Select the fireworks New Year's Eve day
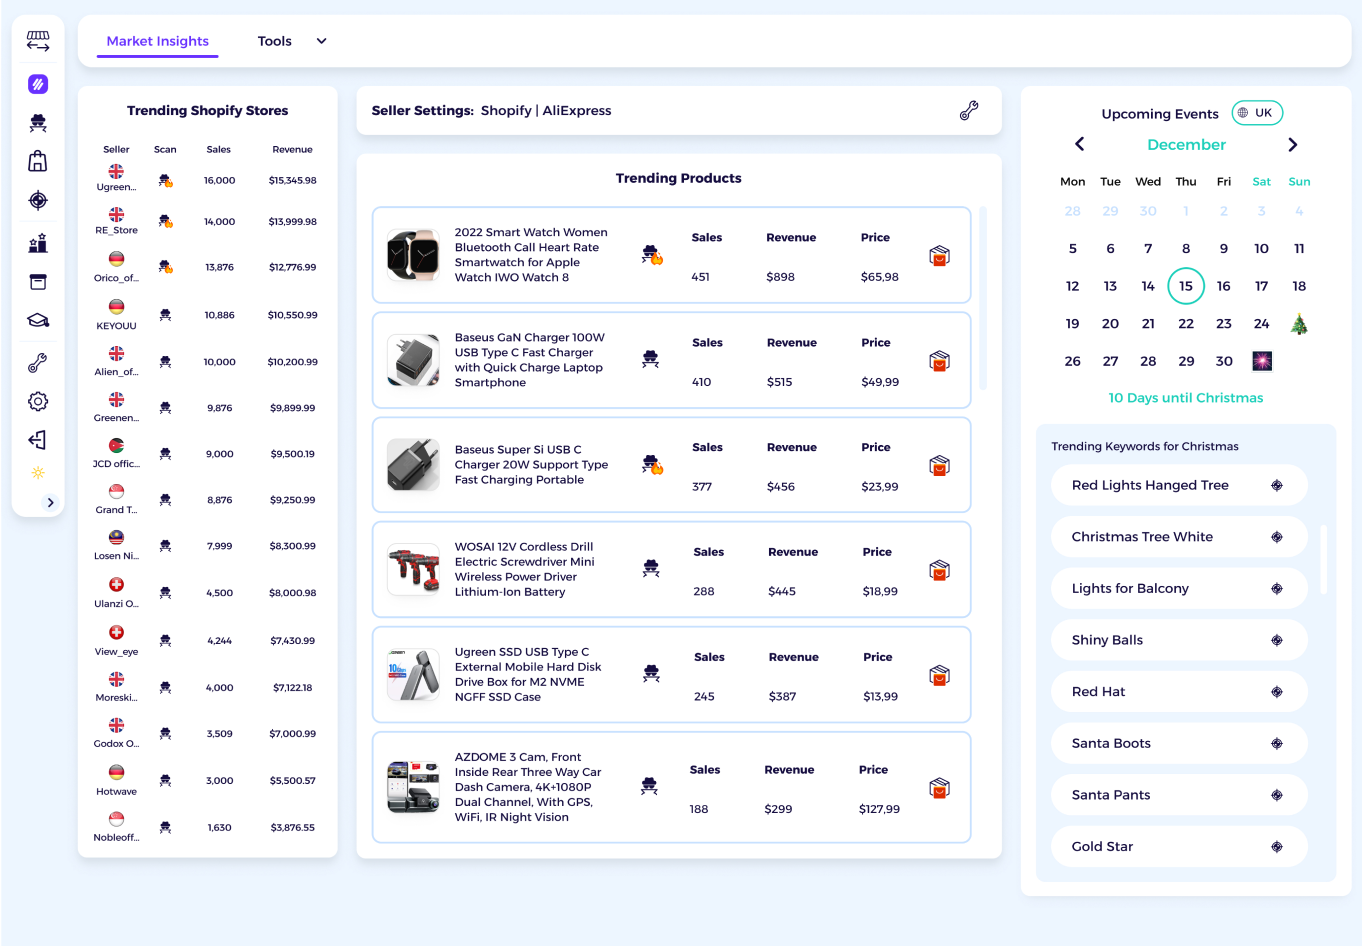 [1262, 361]
